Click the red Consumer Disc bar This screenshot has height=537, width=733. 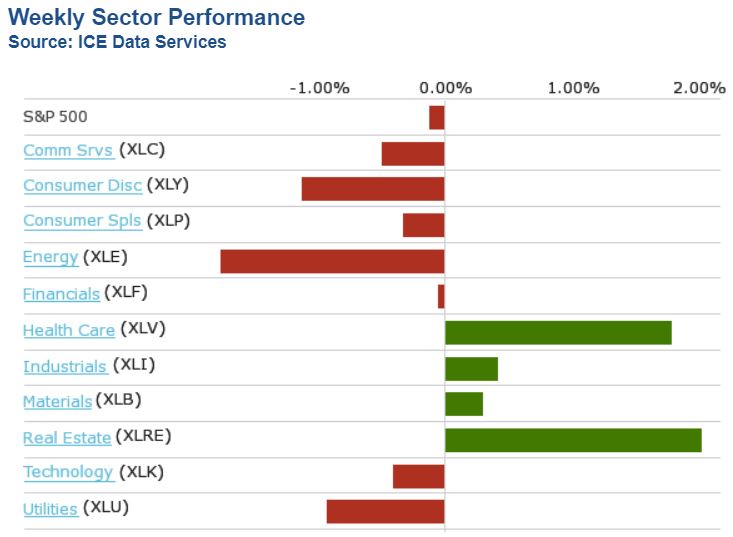click(x=373, y=189)
